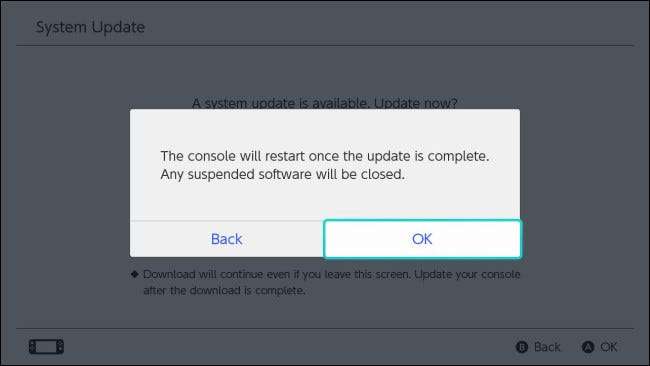Tap the circled A button icon
The image size is (650, 366).
588,347
